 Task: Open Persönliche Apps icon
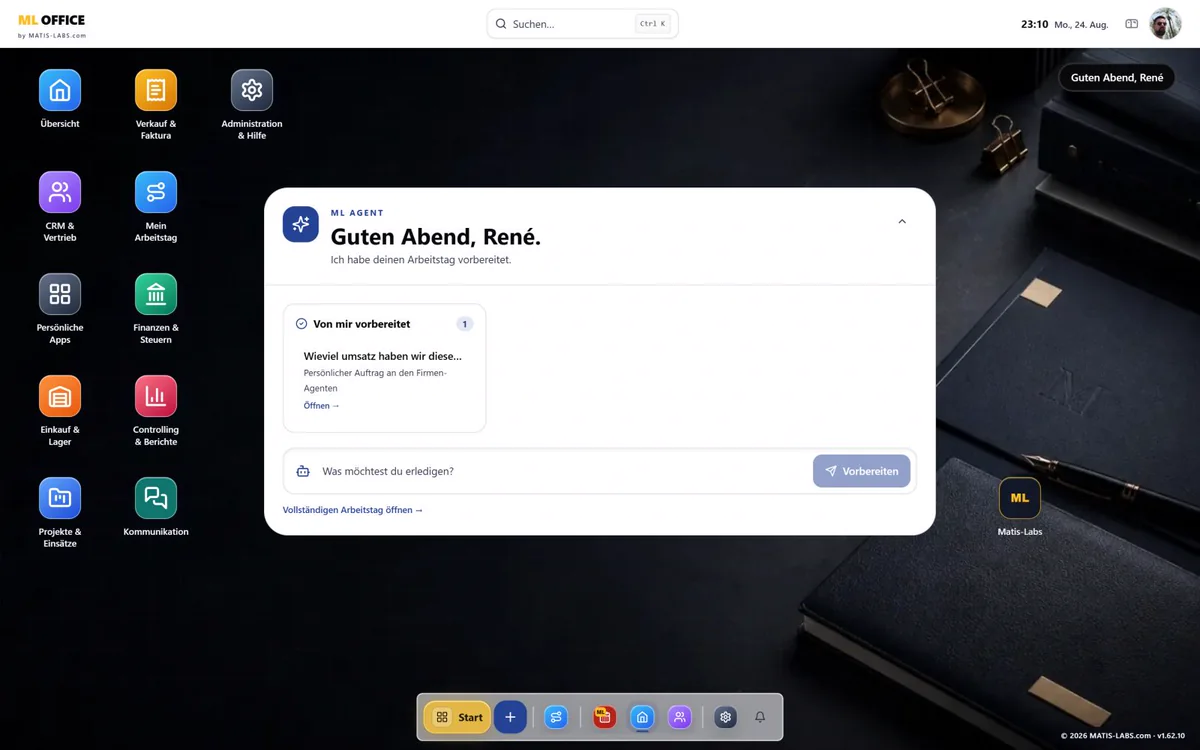[60, 294]
